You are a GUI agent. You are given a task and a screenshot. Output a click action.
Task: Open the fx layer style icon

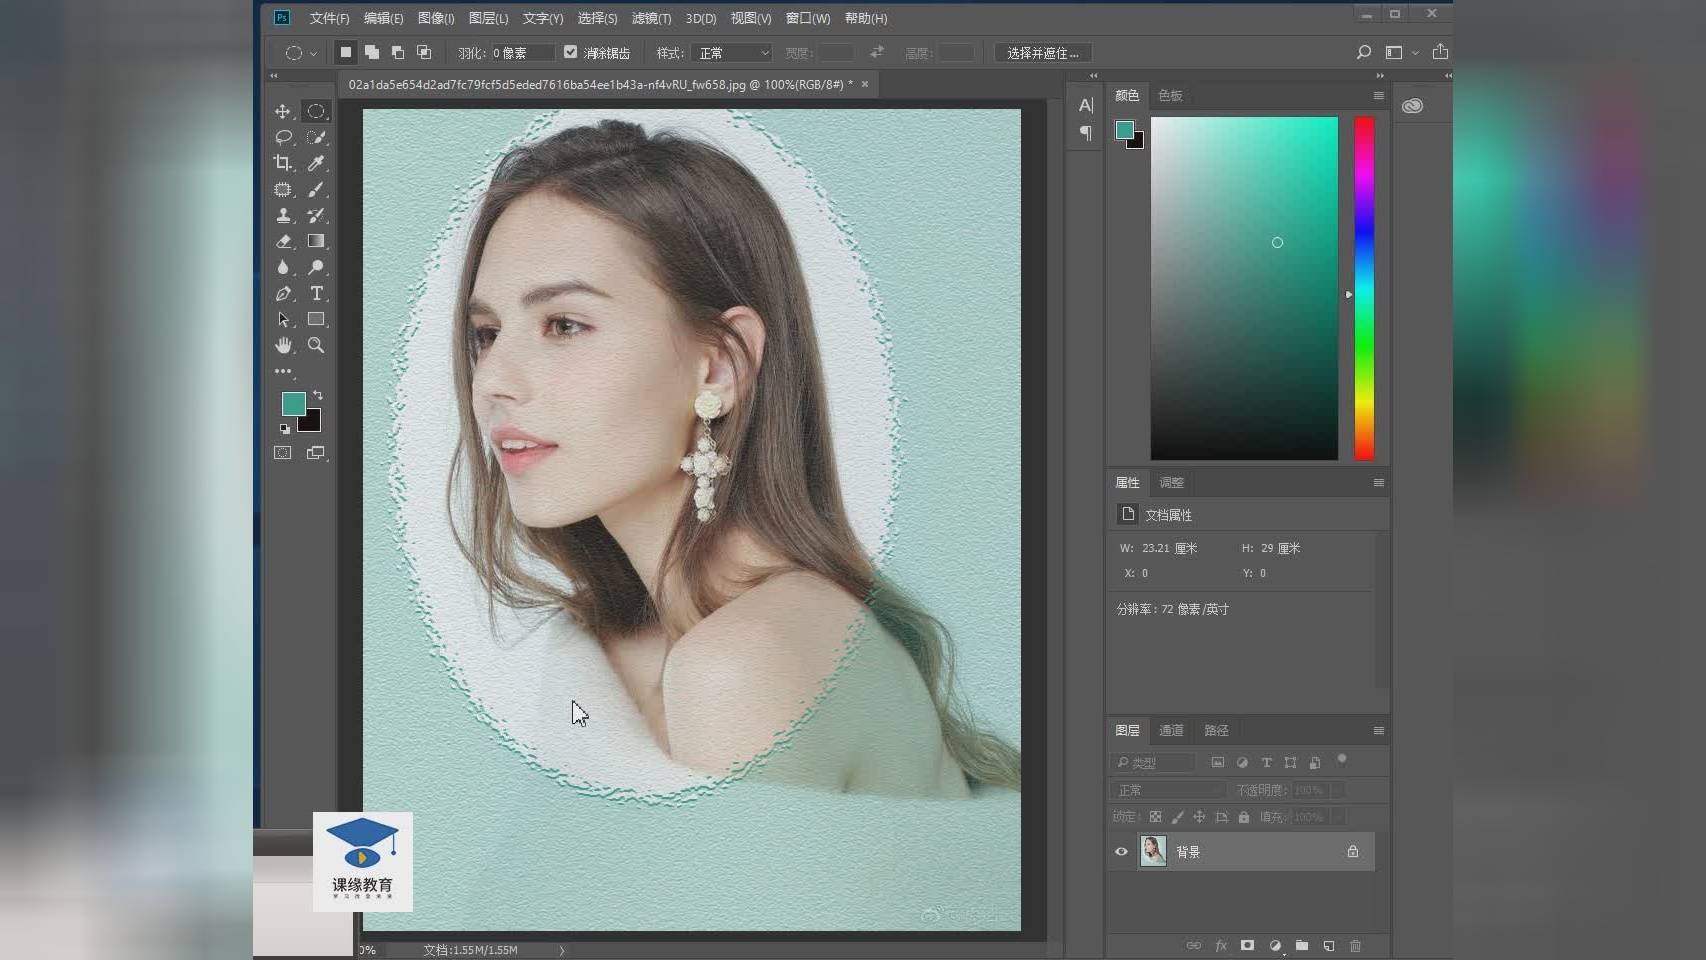(1221, 945)
